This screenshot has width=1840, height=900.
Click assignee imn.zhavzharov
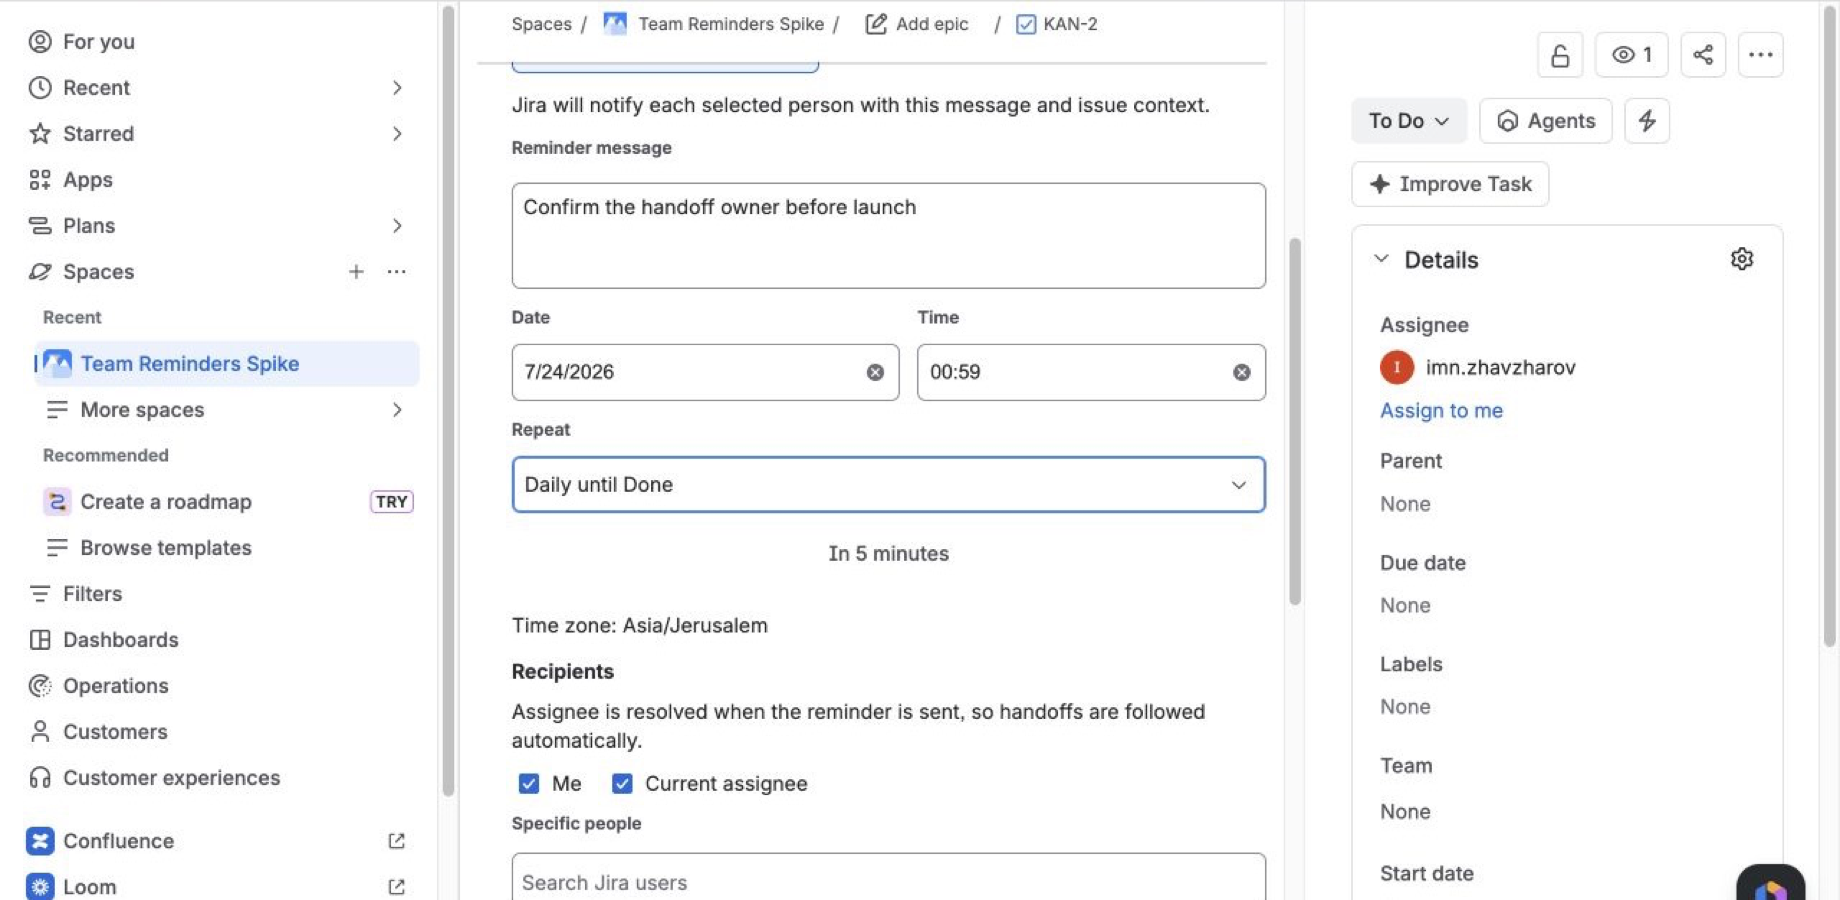[1500, 367]
